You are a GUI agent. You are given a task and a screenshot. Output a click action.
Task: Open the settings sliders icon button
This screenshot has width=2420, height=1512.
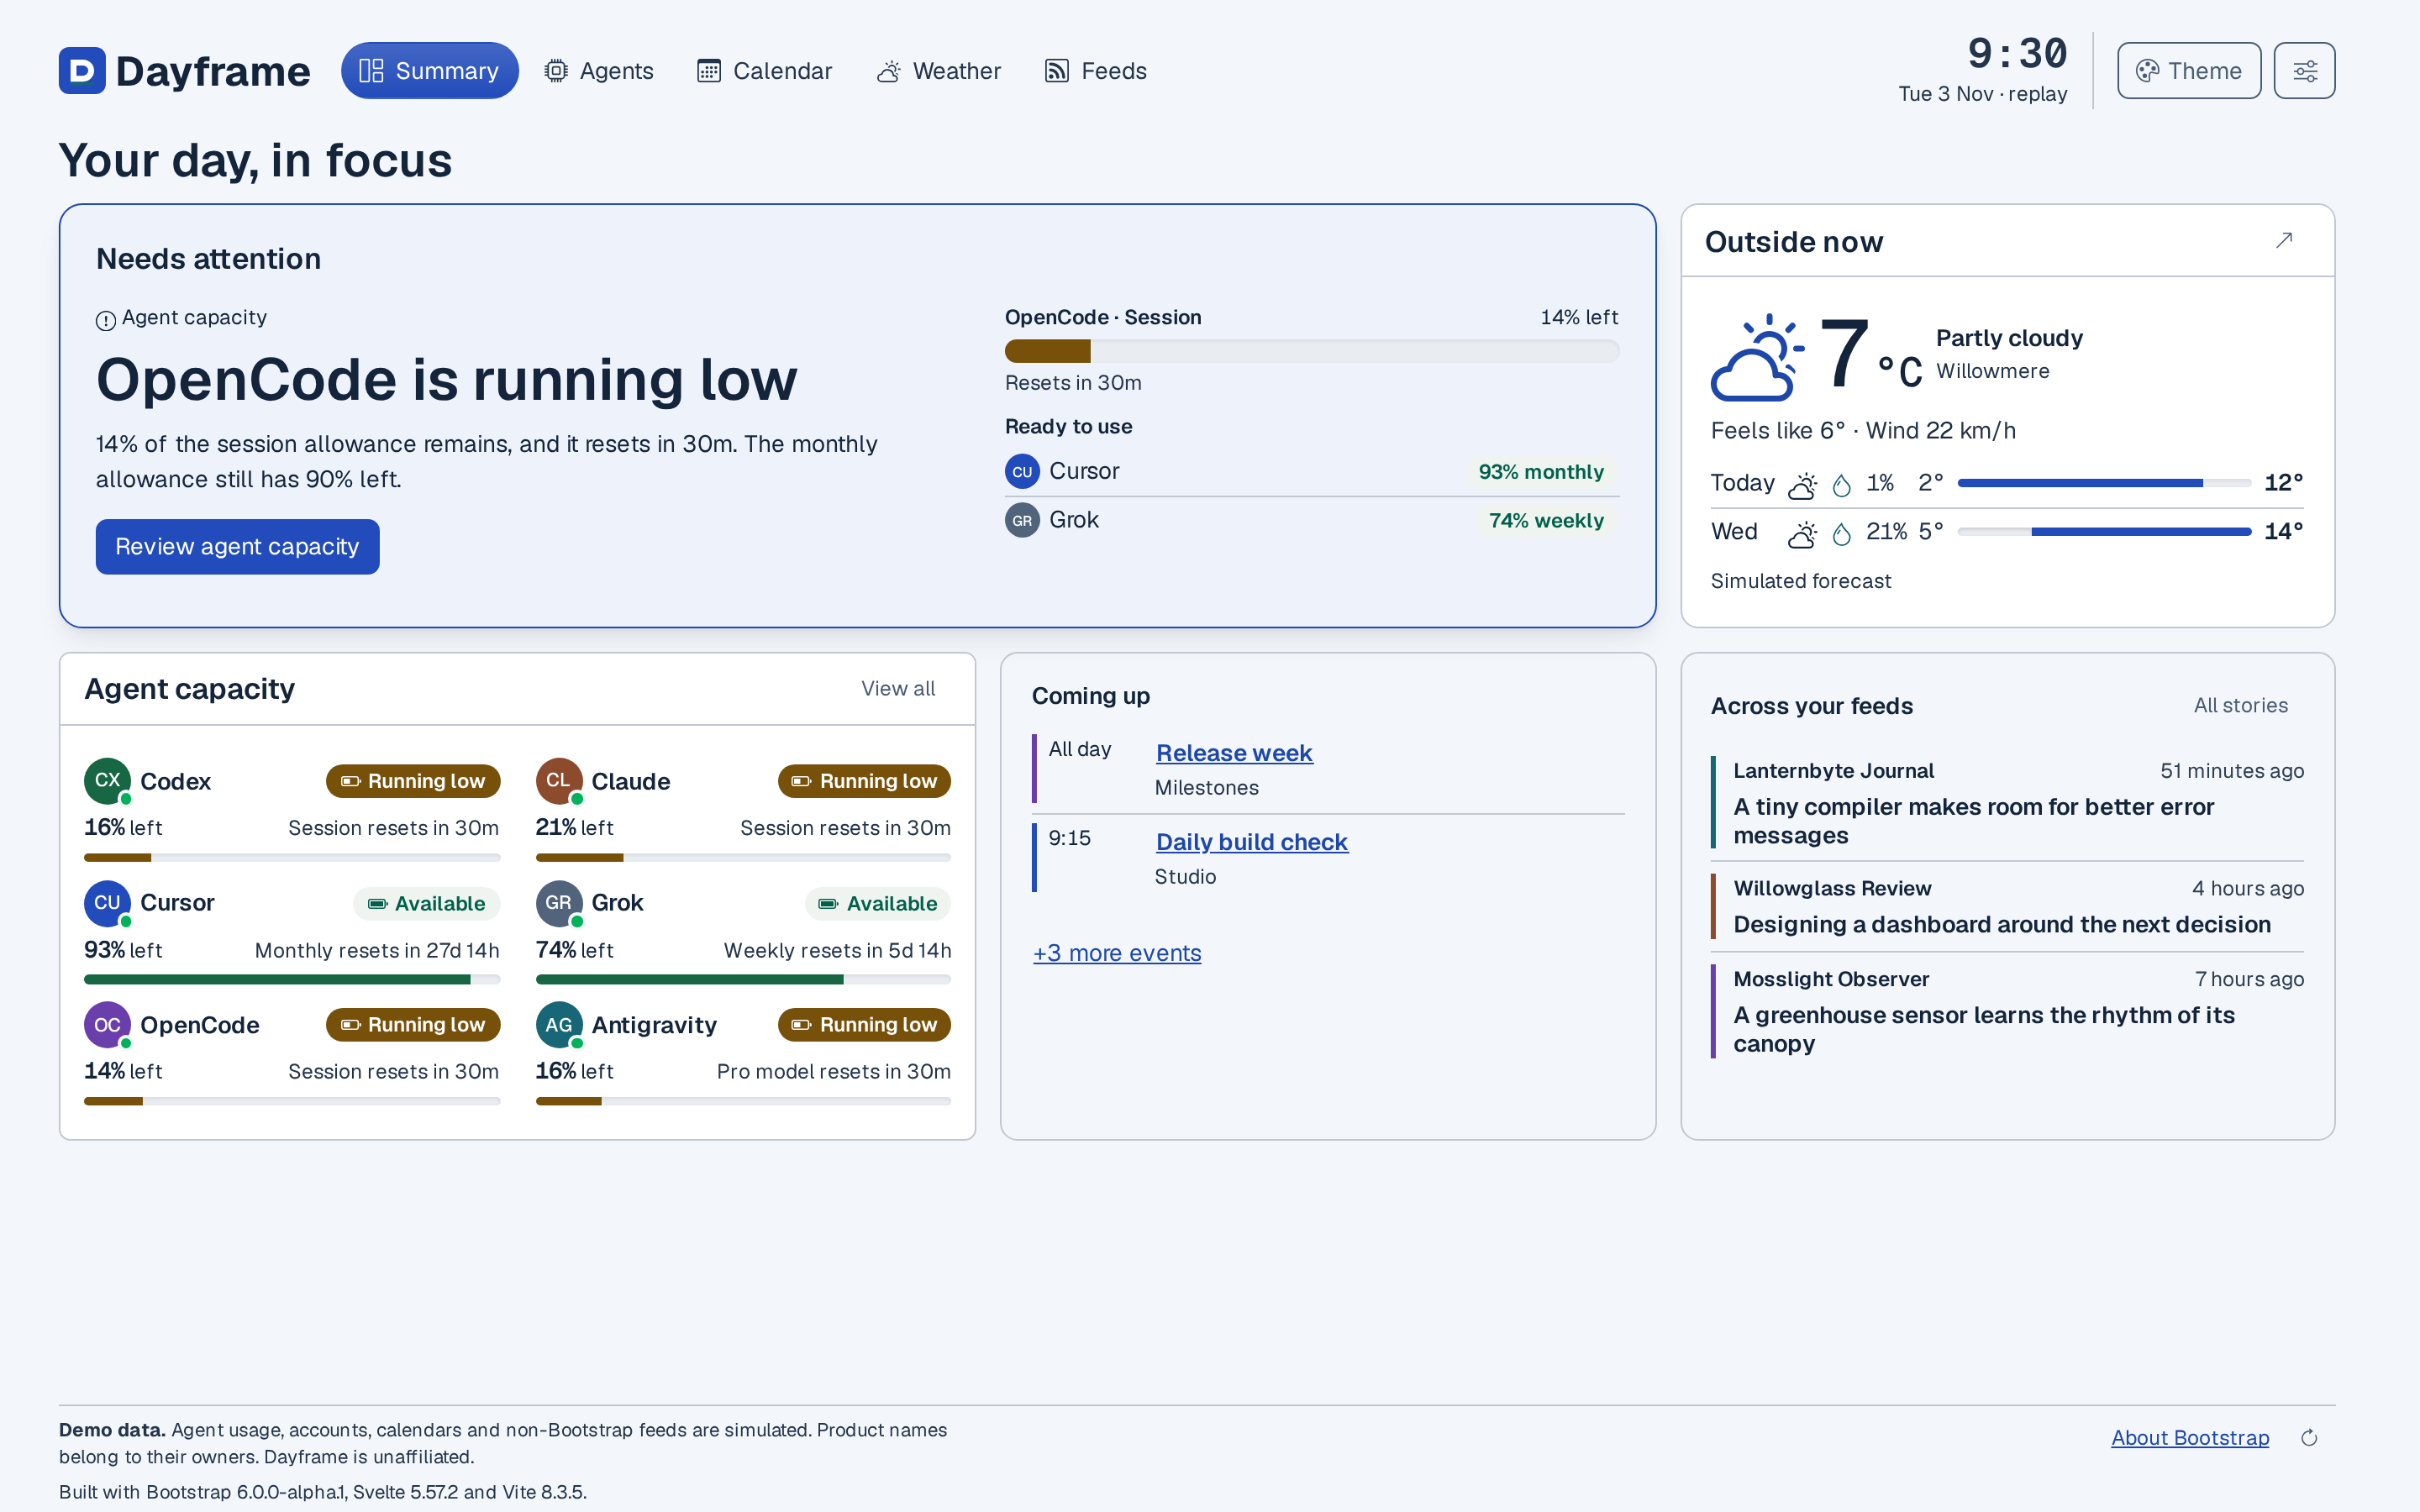(x=2304, y=70)
